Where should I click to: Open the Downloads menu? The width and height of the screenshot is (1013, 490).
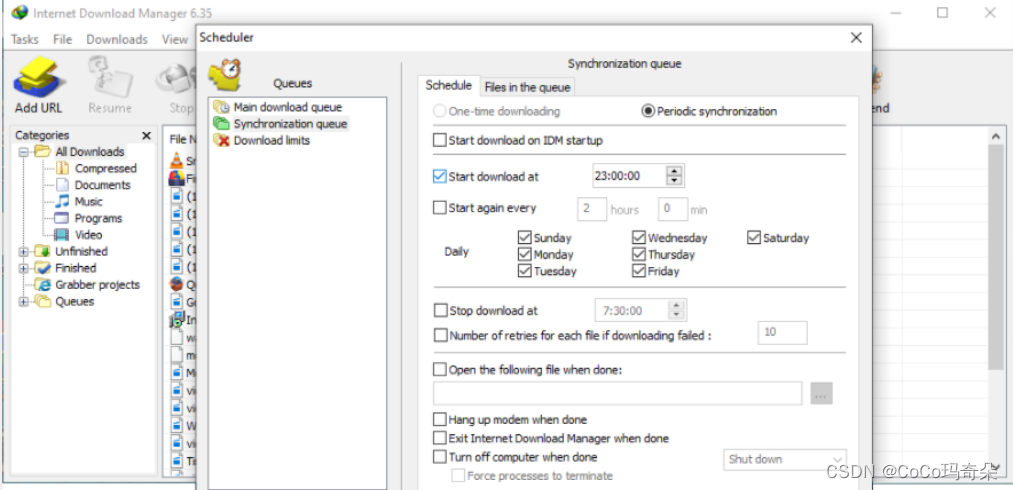pos(117,39)
